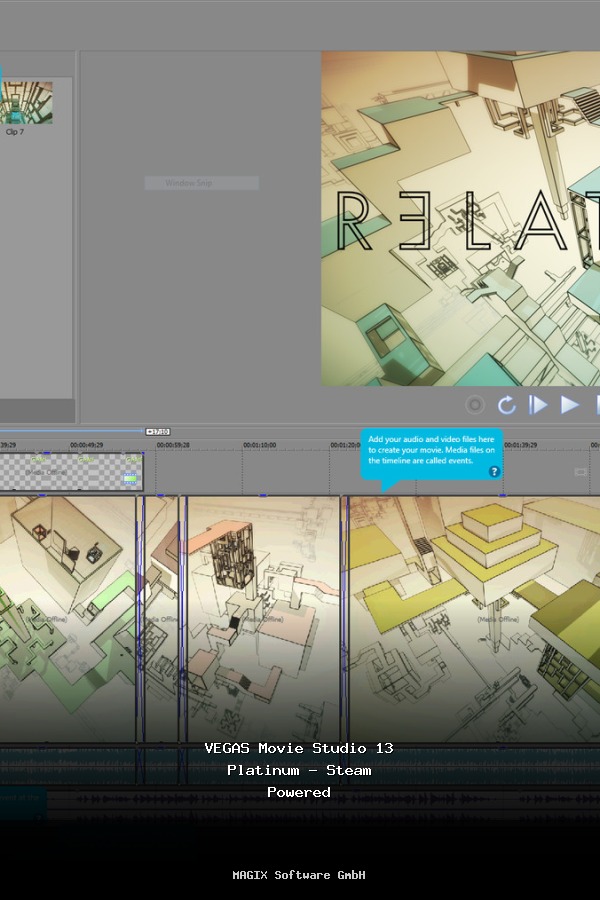
Task: Select the yellow pyramid video event
Action: click(474, 619)
